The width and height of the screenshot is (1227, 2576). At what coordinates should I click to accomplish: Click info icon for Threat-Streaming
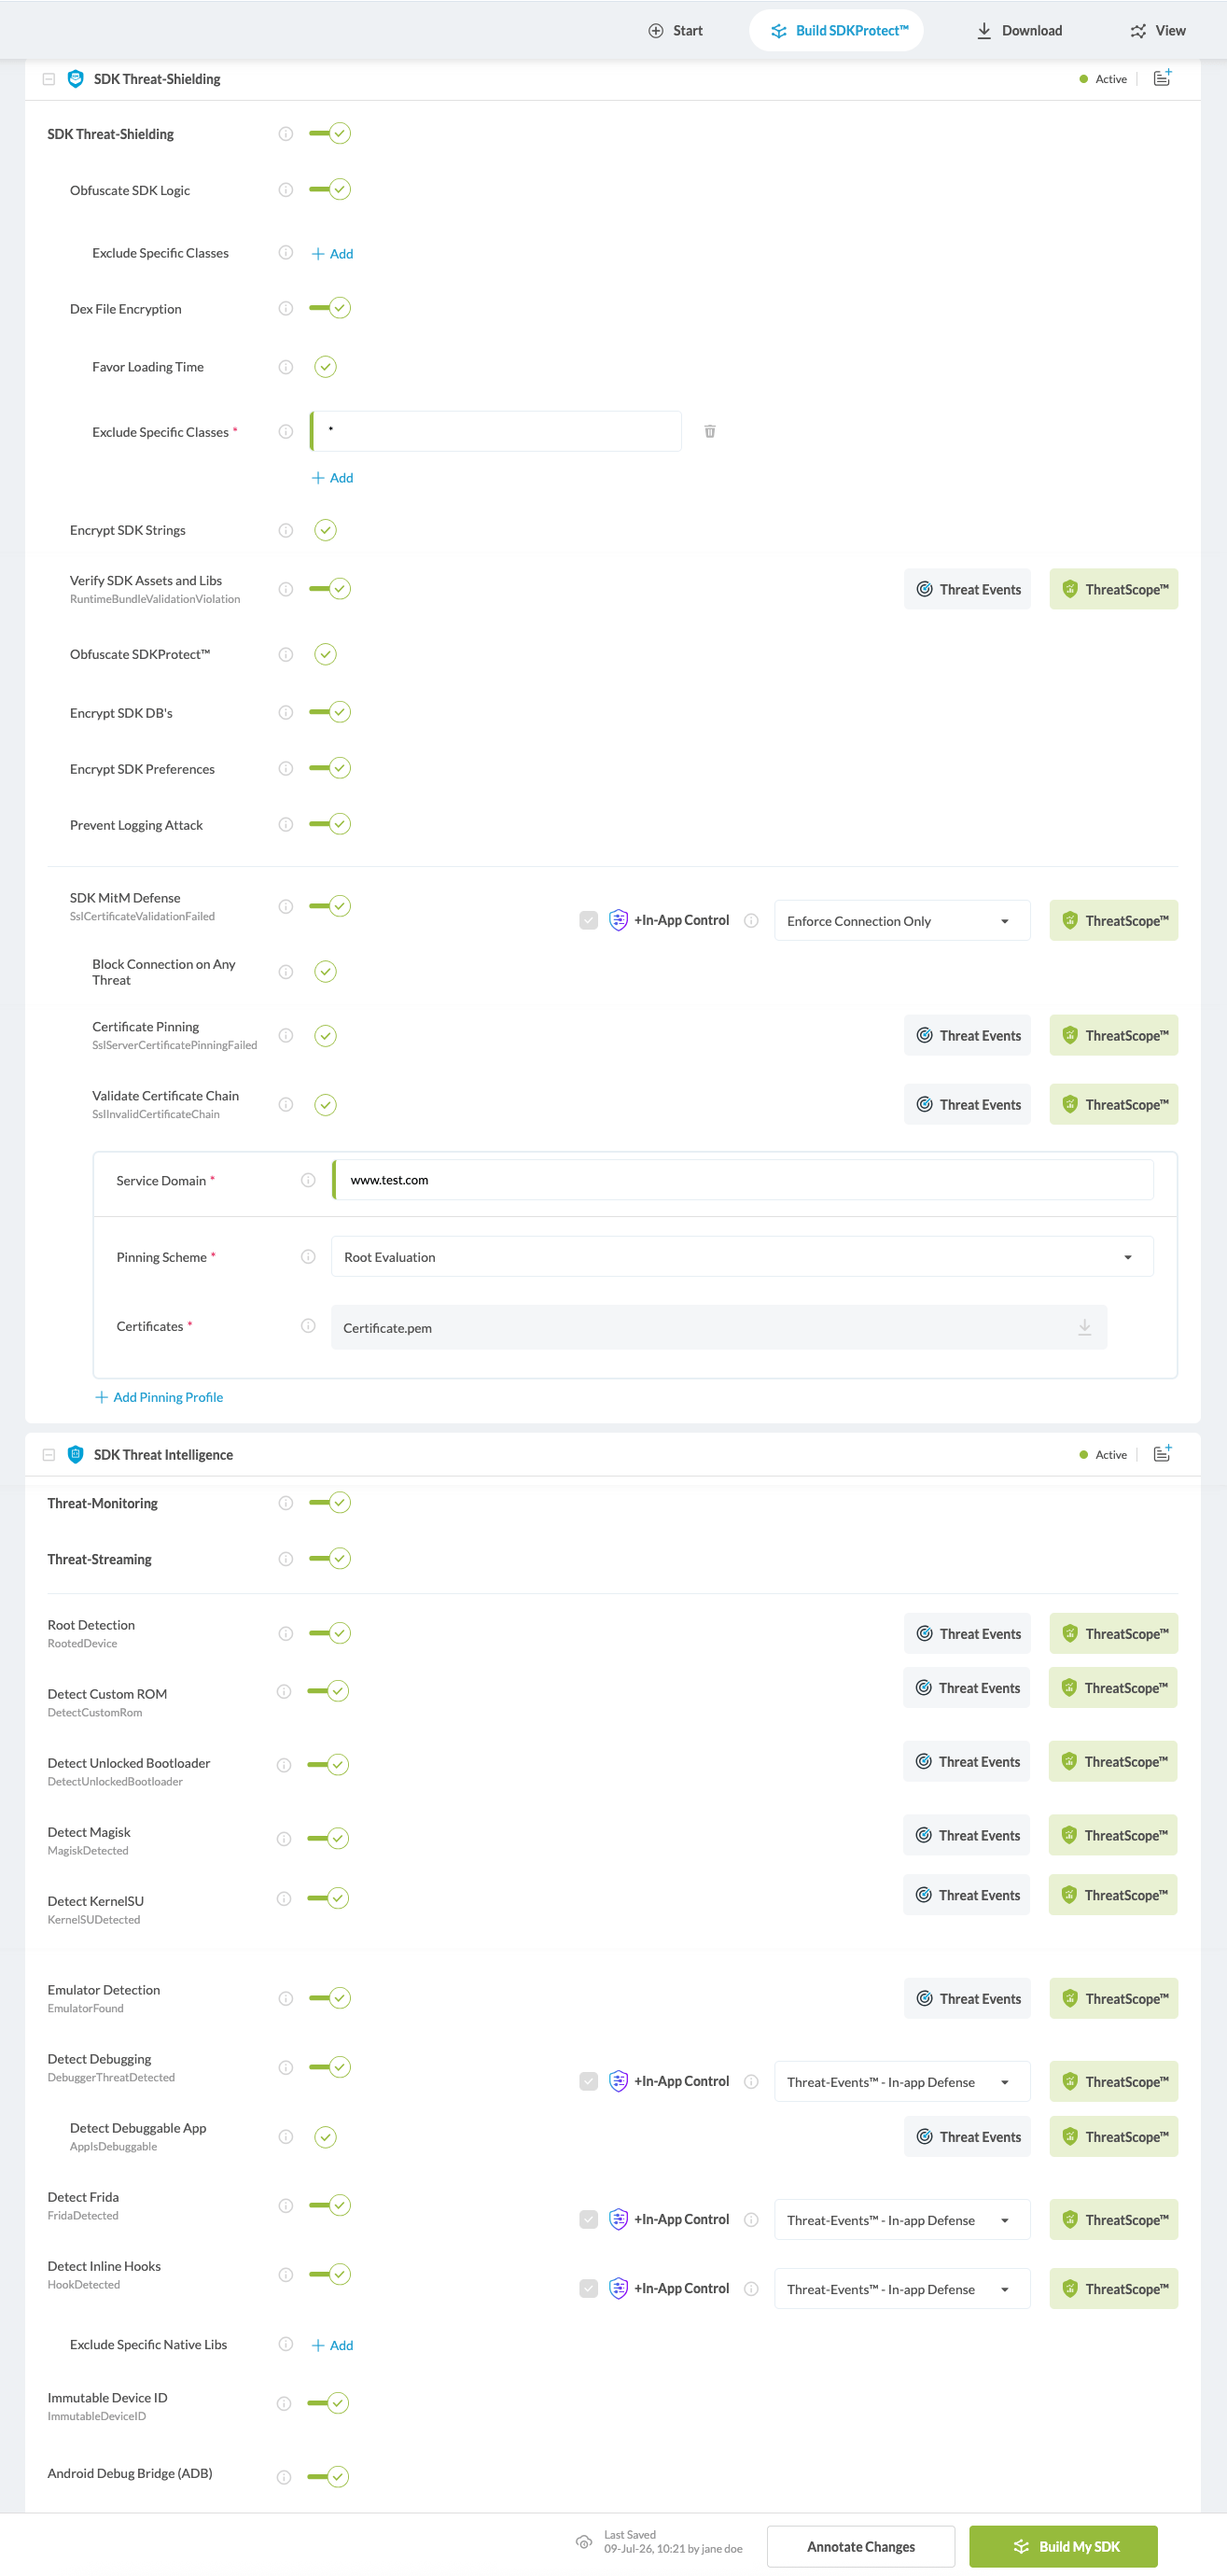click(x=285, y=1559)
